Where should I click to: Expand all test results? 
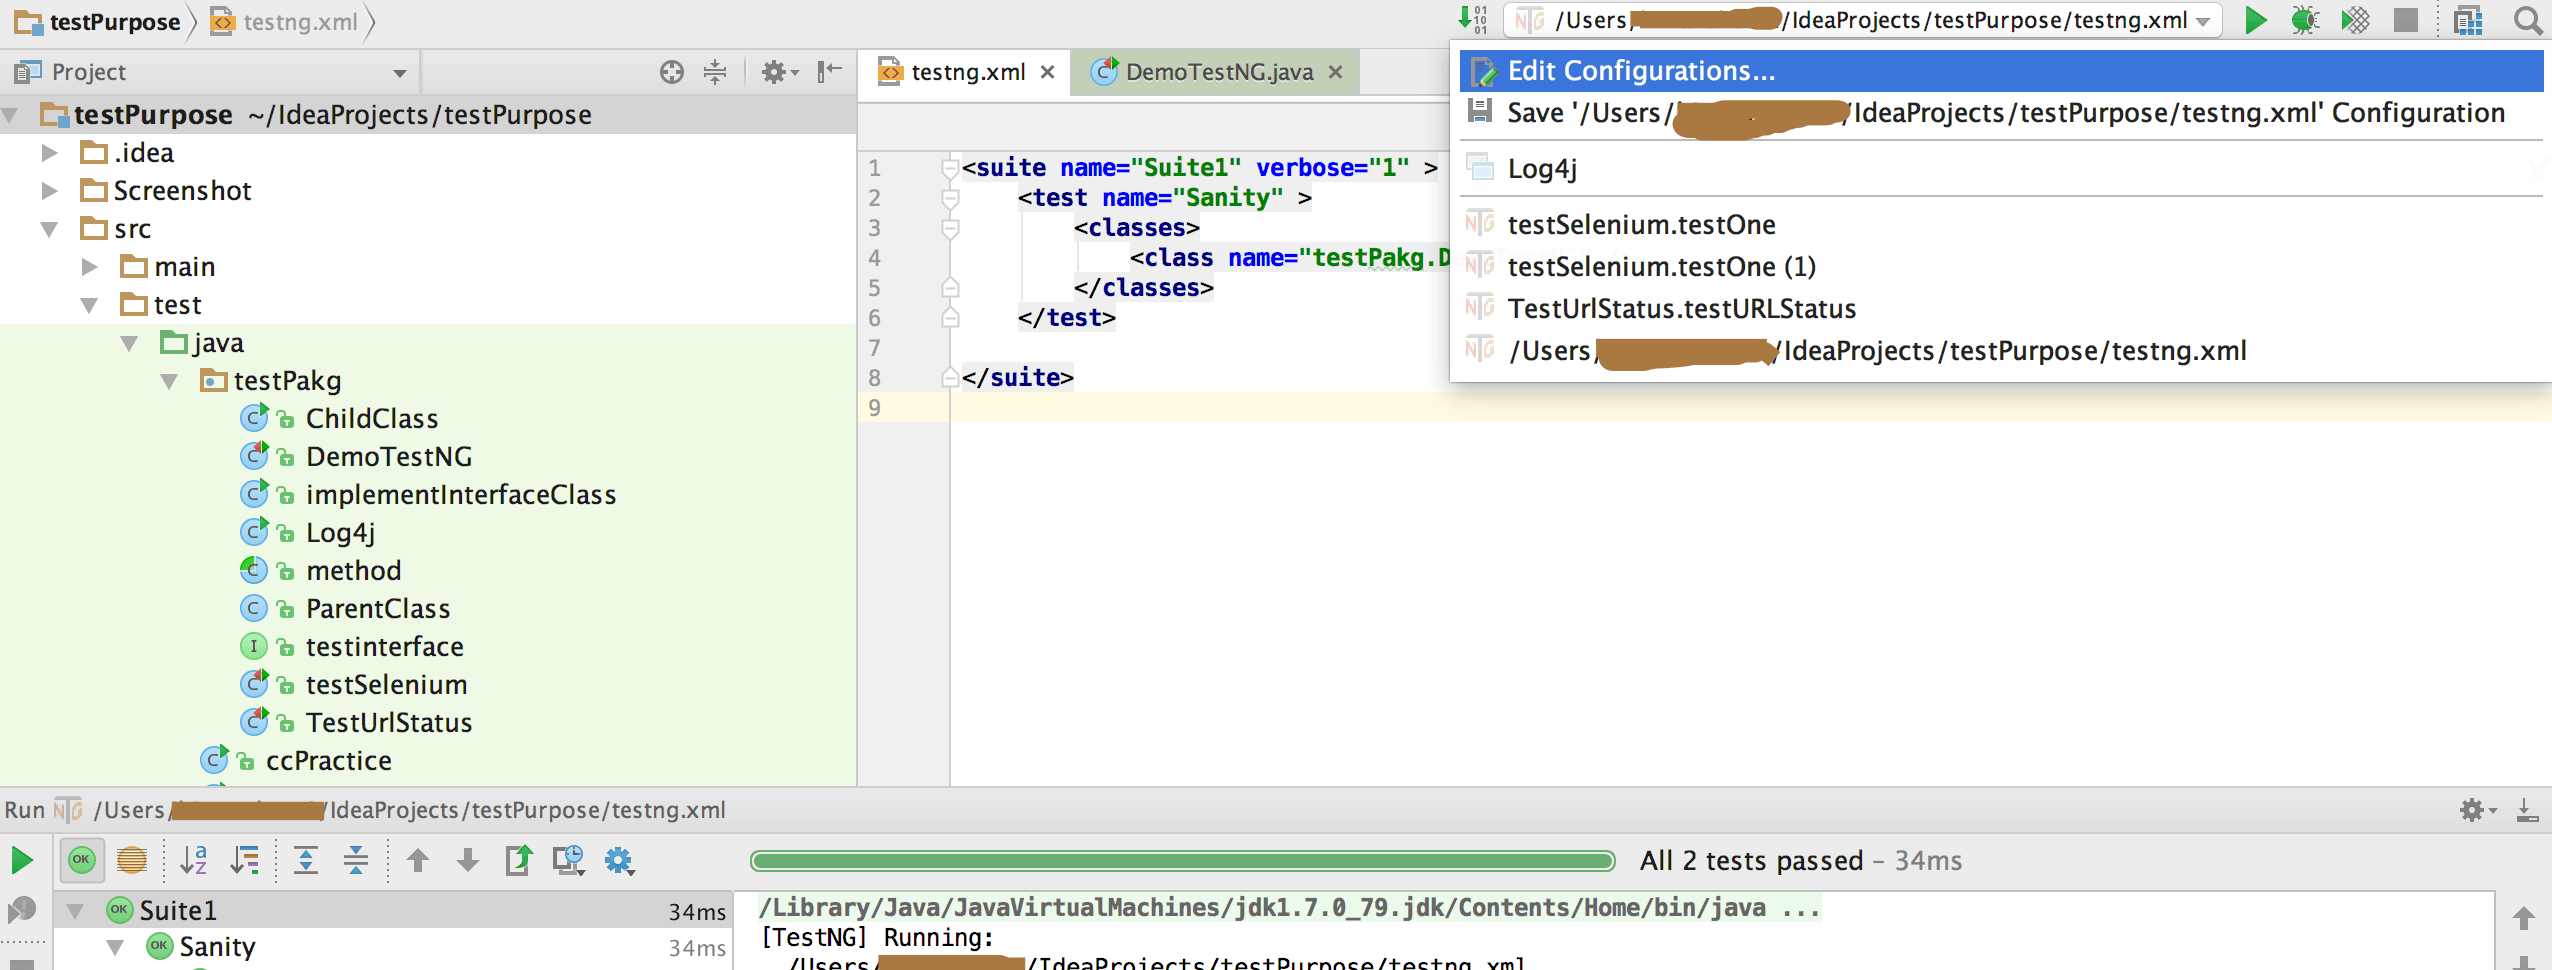point(306,860)
